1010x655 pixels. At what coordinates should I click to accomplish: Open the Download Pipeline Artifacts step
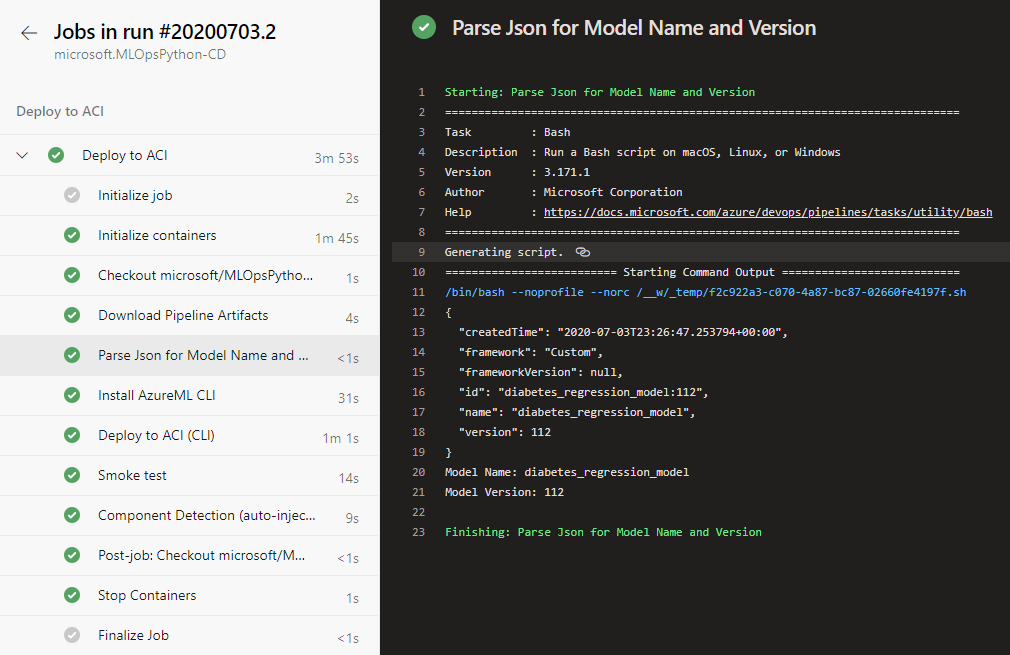(183, 315)
